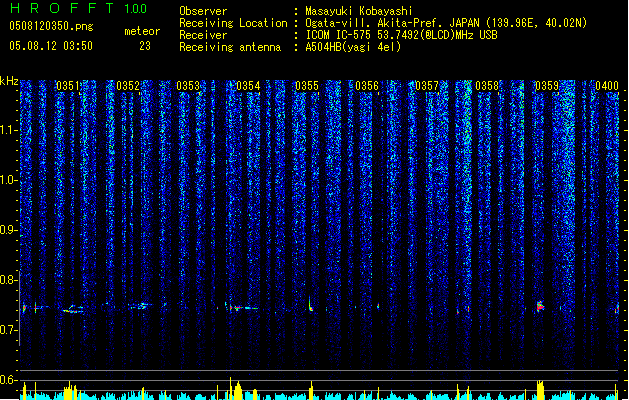Click the long echo trace after 0351

[73, 309]
